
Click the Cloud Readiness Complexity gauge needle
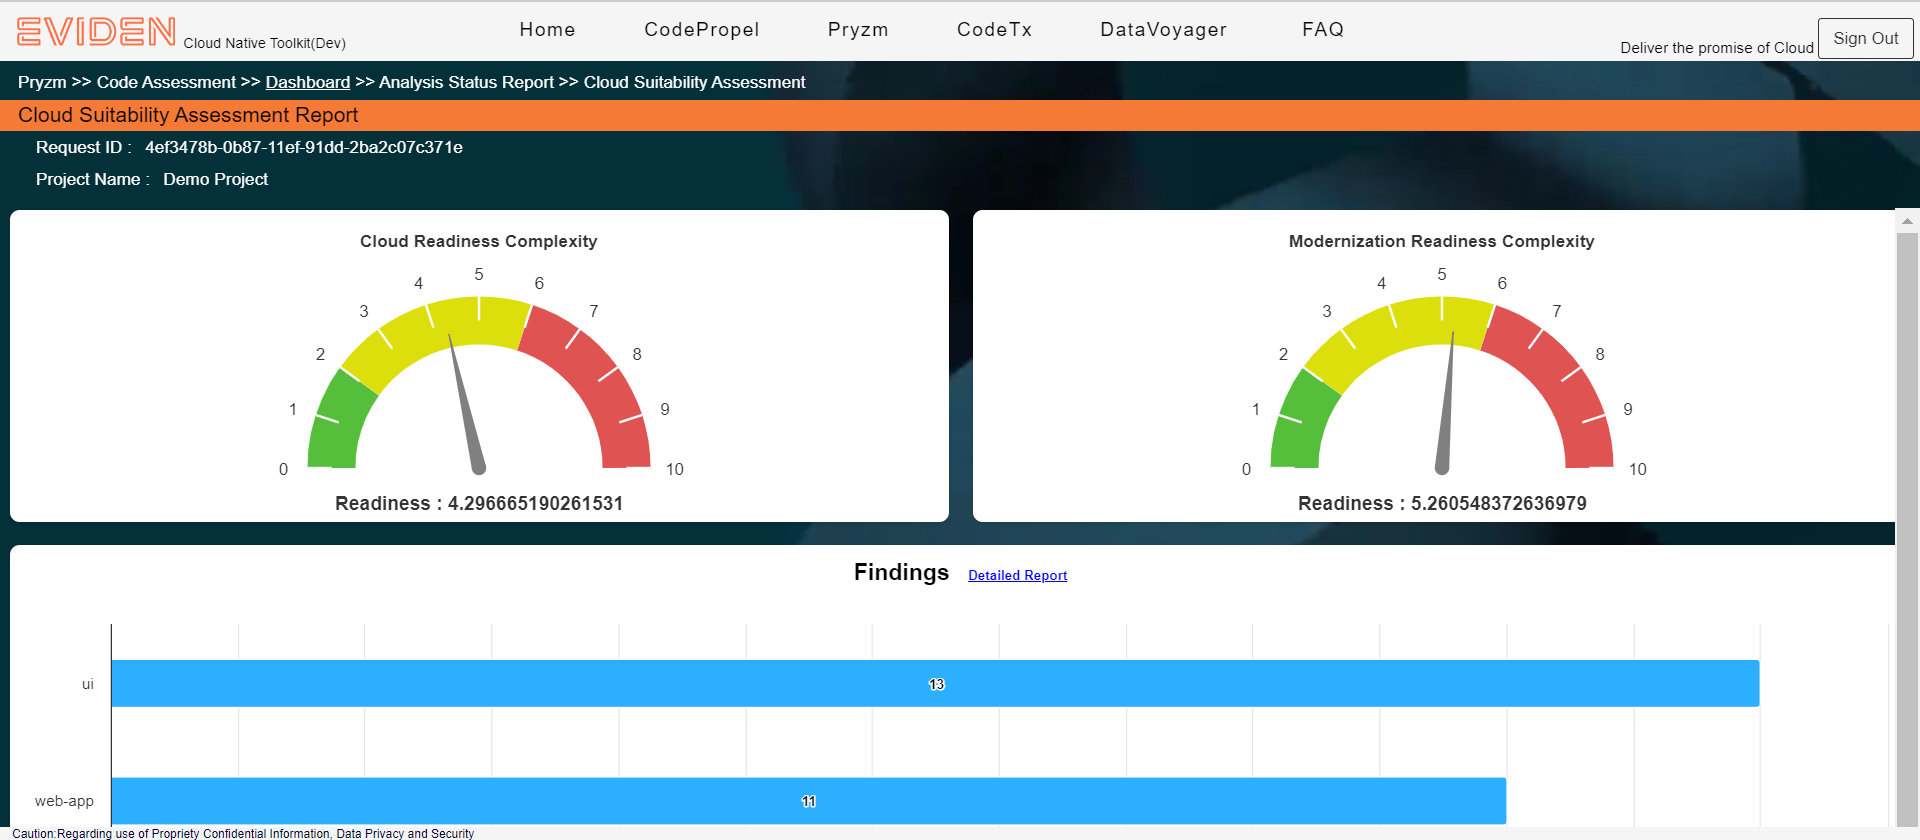(466, 404)
